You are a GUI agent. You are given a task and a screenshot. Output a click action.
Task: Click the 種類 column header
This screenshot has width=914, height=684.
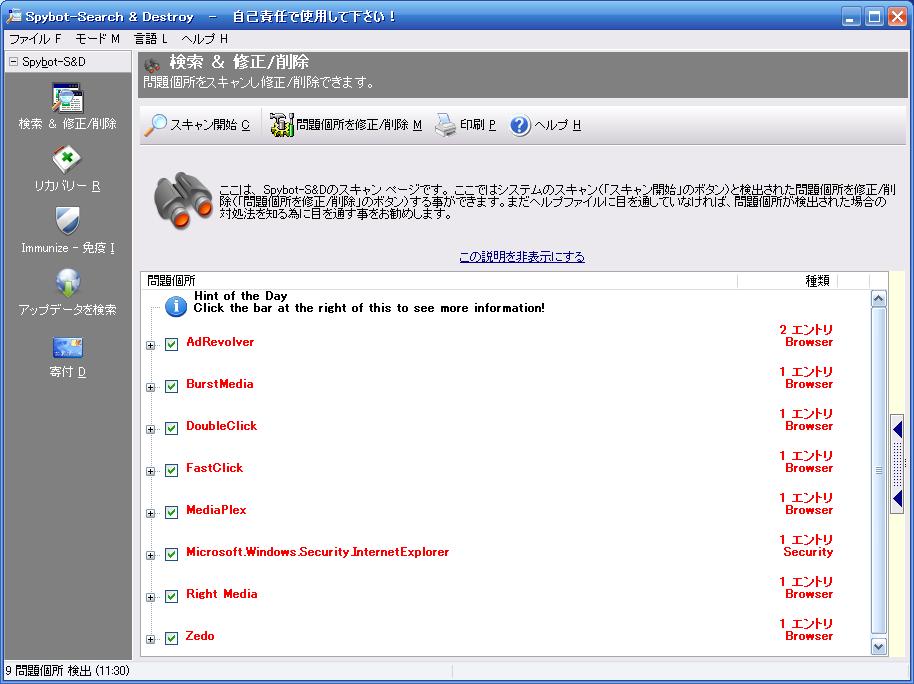tap(788, 281)
